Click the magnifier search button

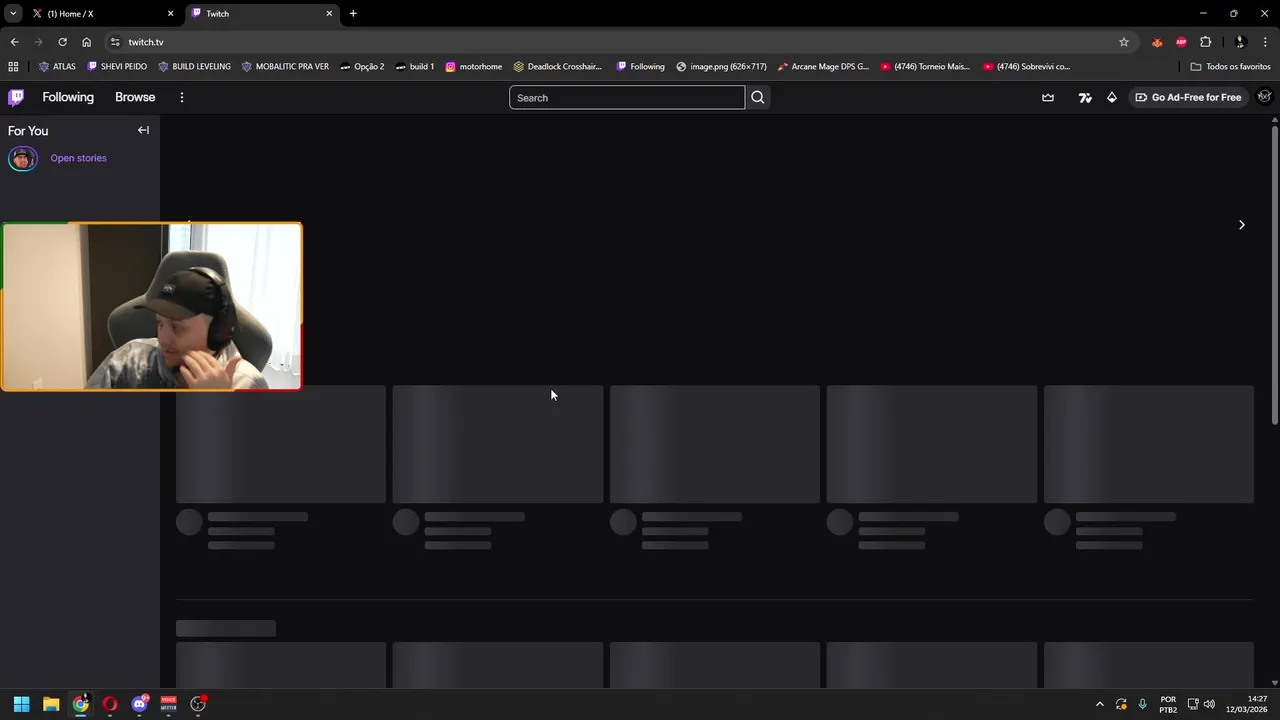tap(758, 97)
